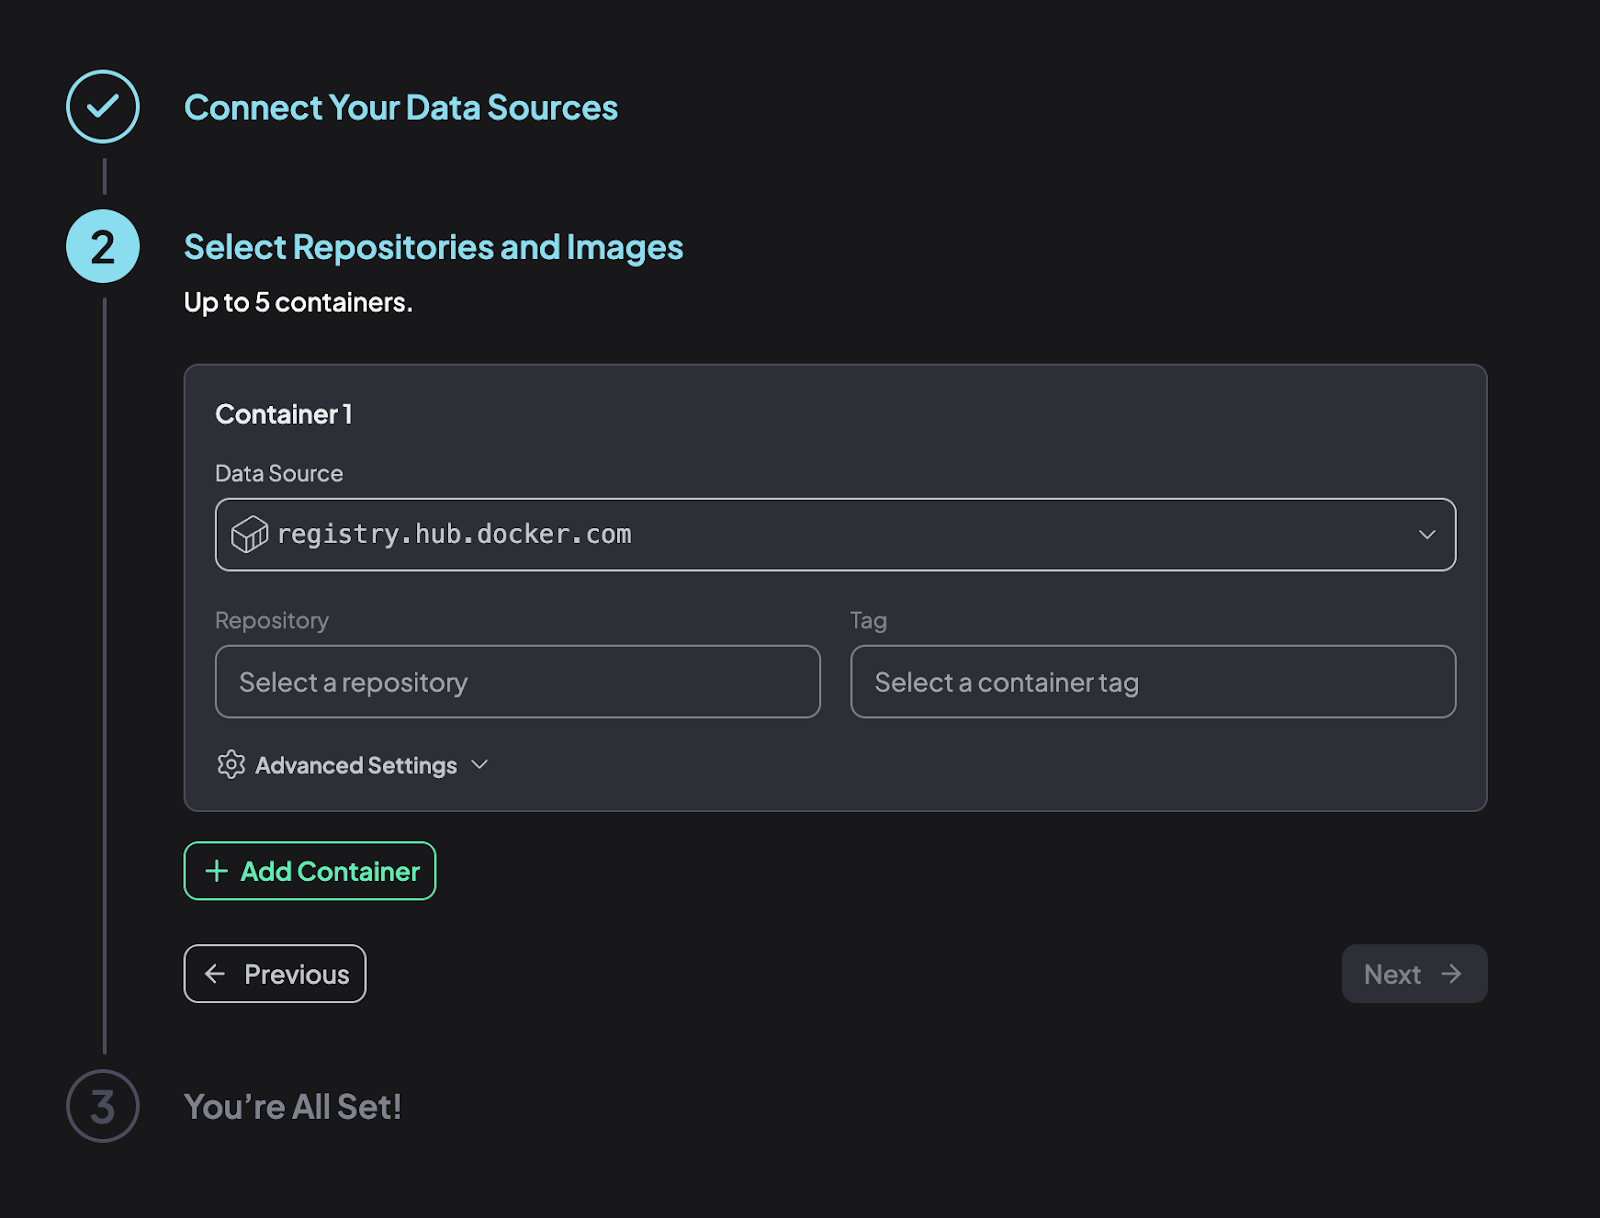Click the Advanced Settings gear icon
The image size is (1600, 1218).
231,765
